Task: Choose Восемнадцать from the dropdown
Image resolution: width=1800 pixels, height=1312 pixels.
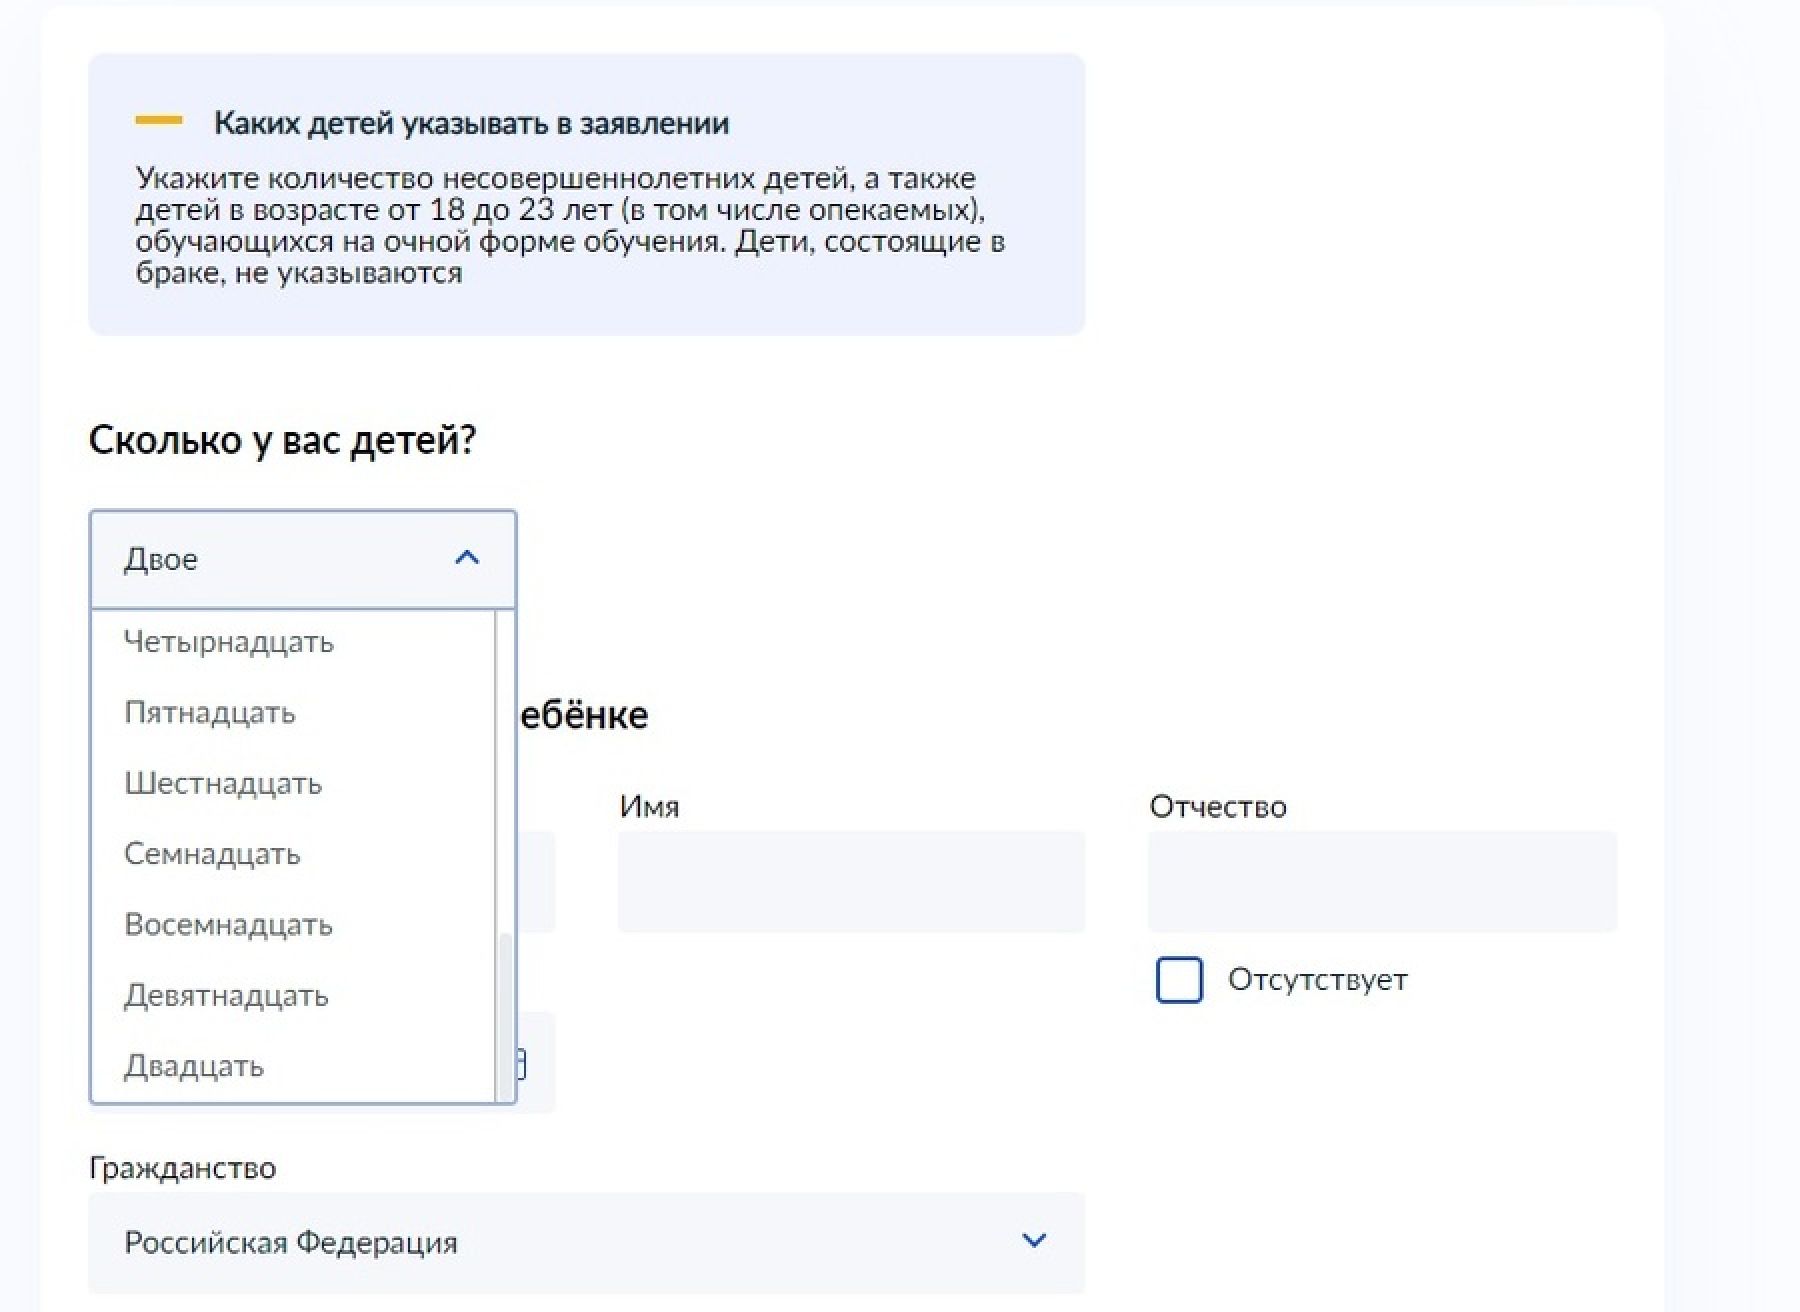Action: [x=293, y=925]
